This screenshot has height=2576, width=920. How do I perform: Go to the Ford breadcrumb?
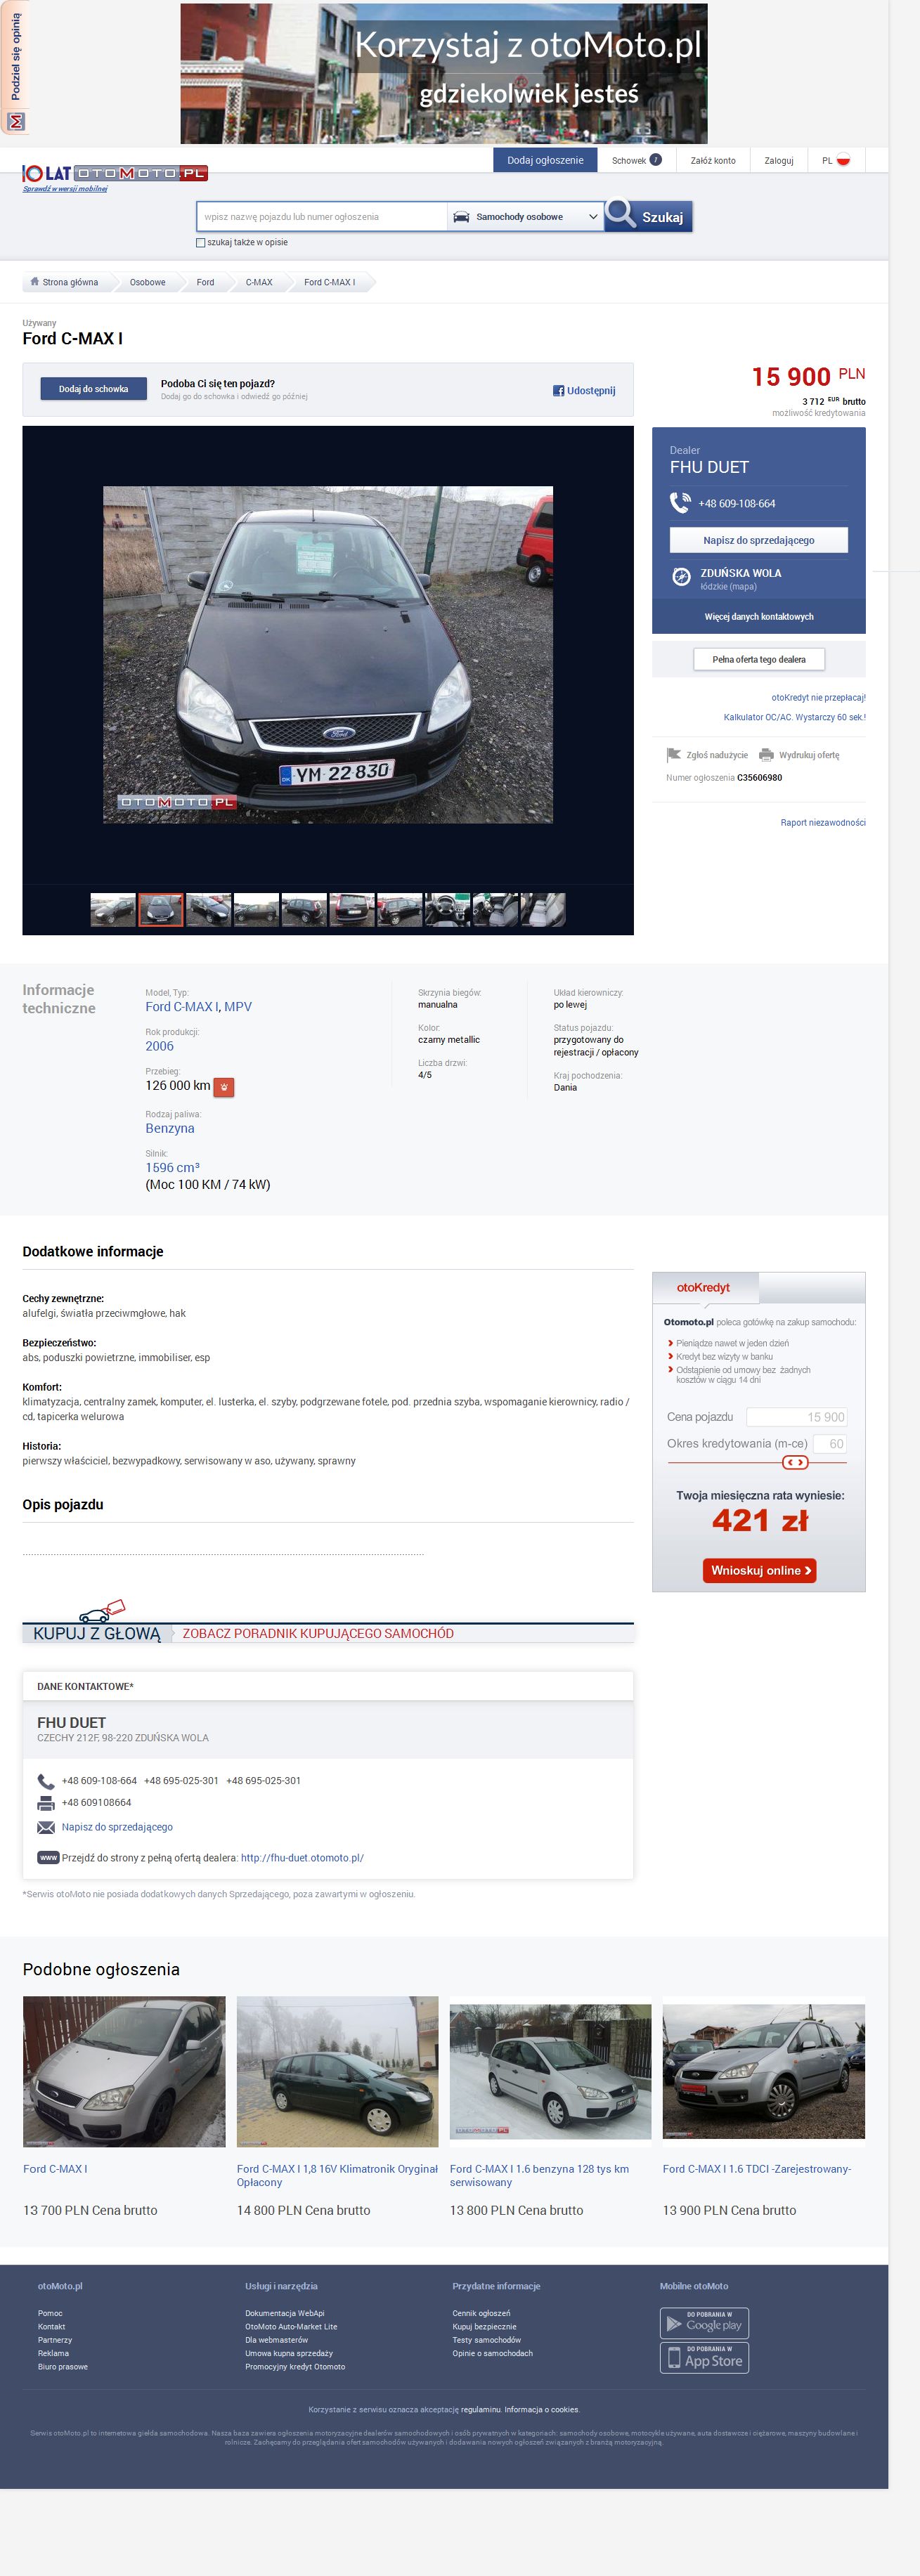click(x=205, y=282)
